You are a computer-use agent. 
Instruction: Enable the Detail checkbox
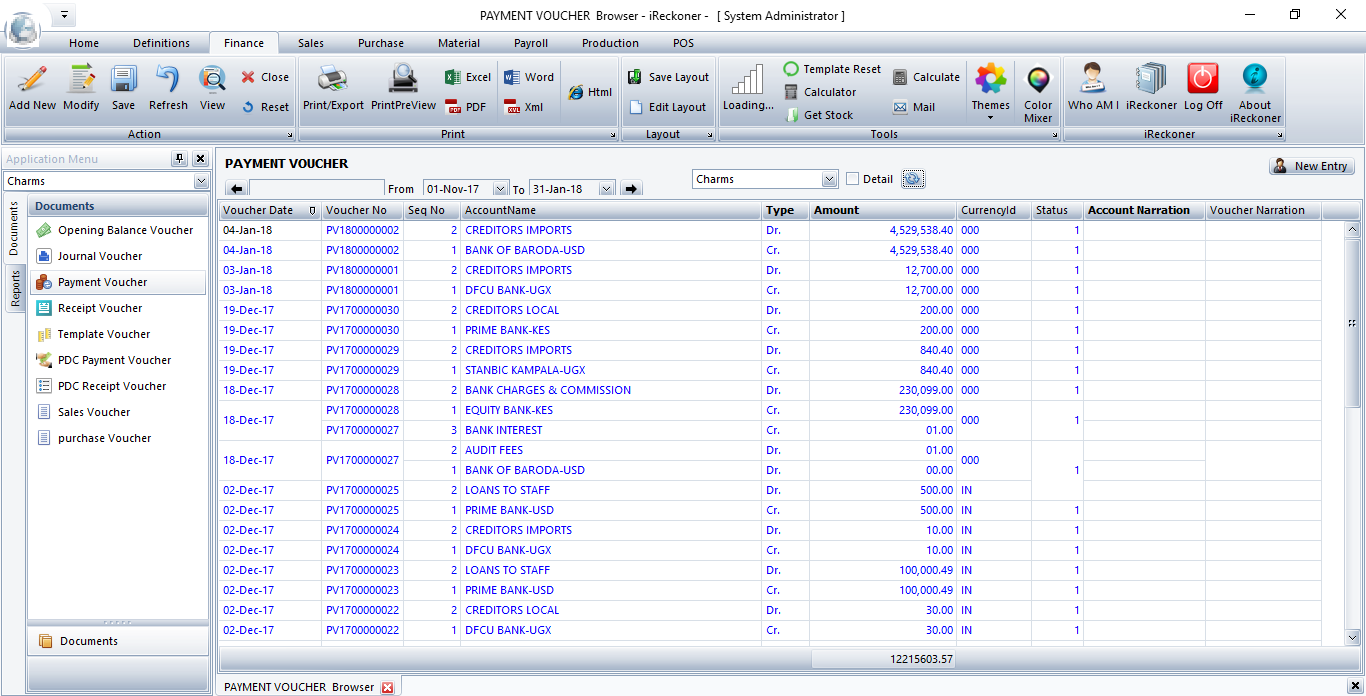click(x=853, y=179)
